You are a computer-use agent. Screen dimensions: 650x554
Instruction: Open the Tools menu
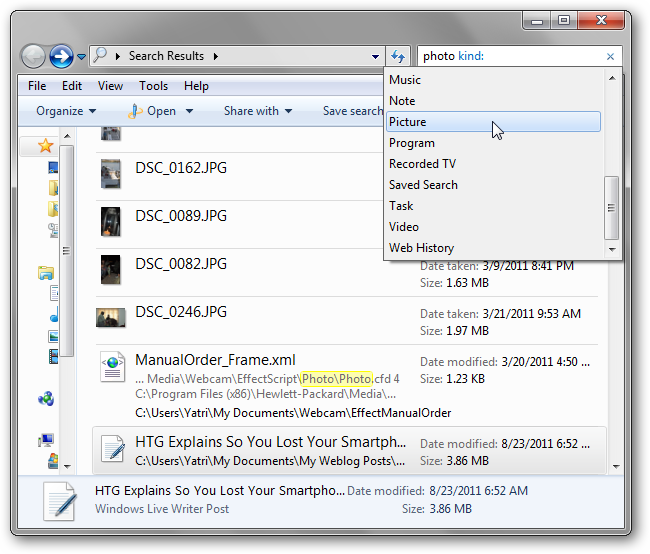153,86
